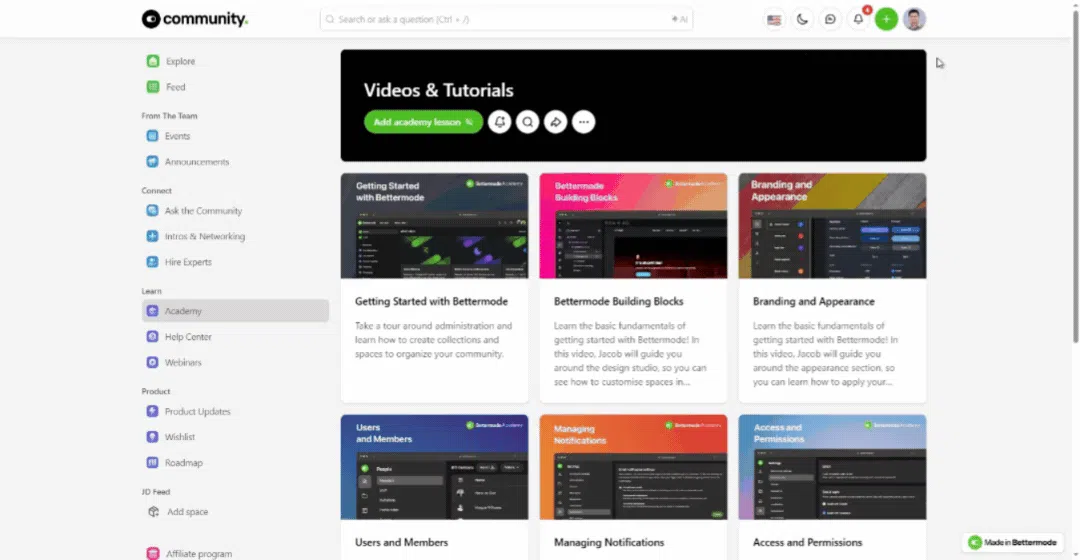
Task: Click space notification bell in banner
Action: [x=499, y=122]
